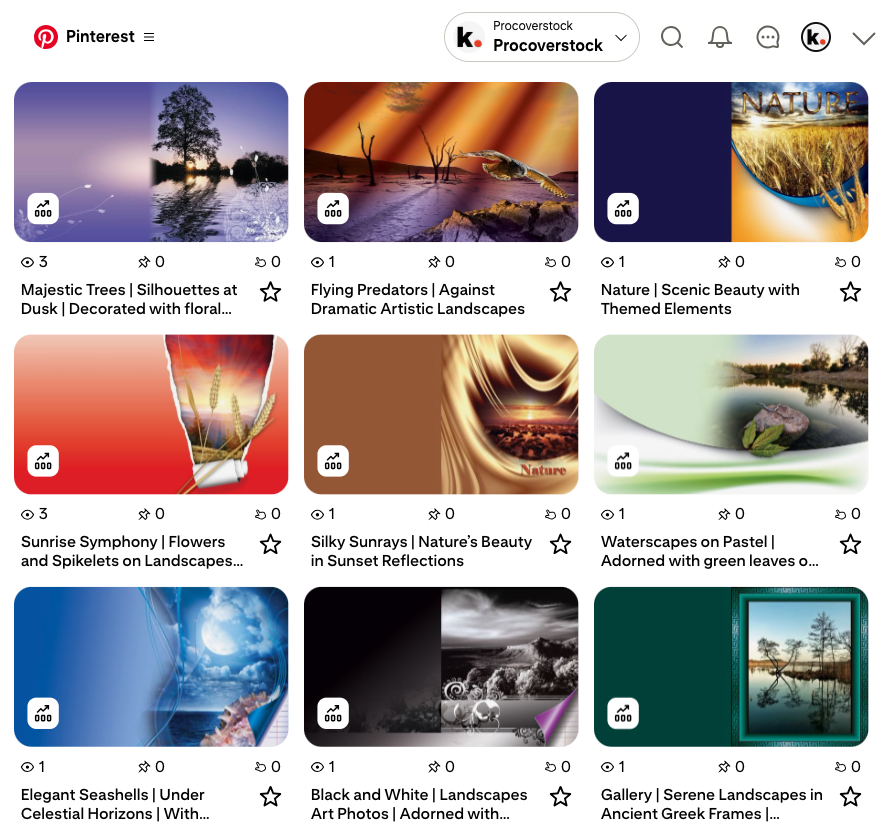This screenshot has height=832, width=880.
Task: Open stats icon on Gallery Serene Landscapes pin
Action: [x=623, y=713]
